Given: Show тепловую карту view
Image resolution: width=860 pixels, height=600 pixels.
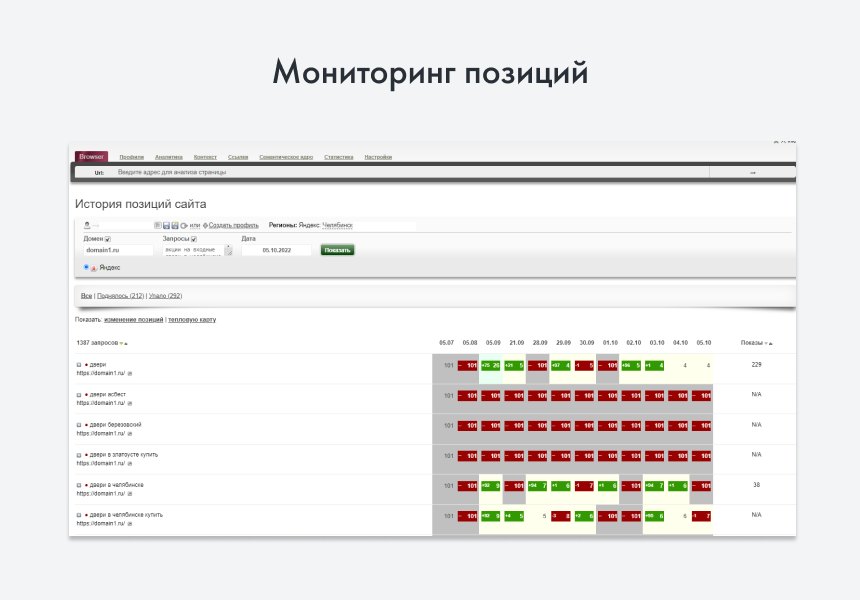Looking at the screenshot, I should tap(192, 320).
